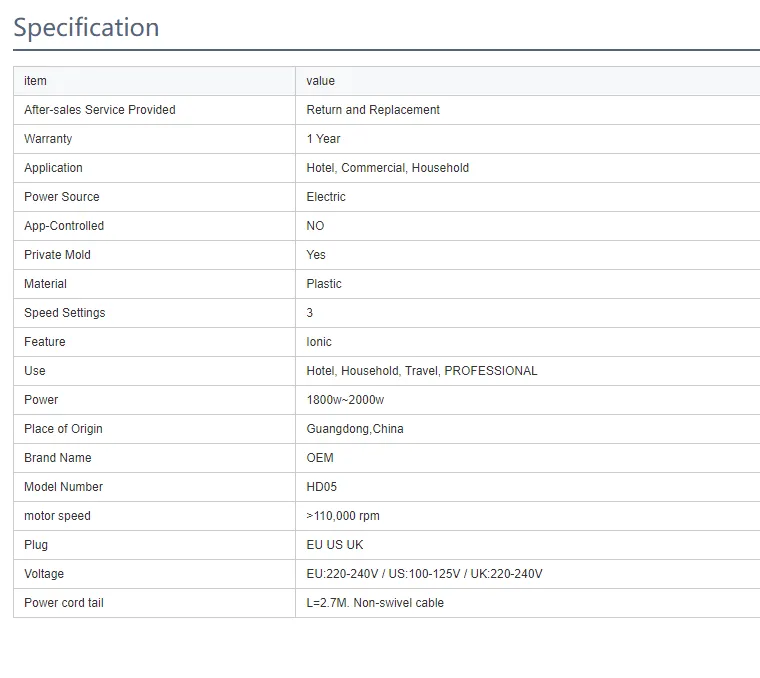Screen dimensions: 760x678
Task: Select the 'item' column header
Action: 35,80
